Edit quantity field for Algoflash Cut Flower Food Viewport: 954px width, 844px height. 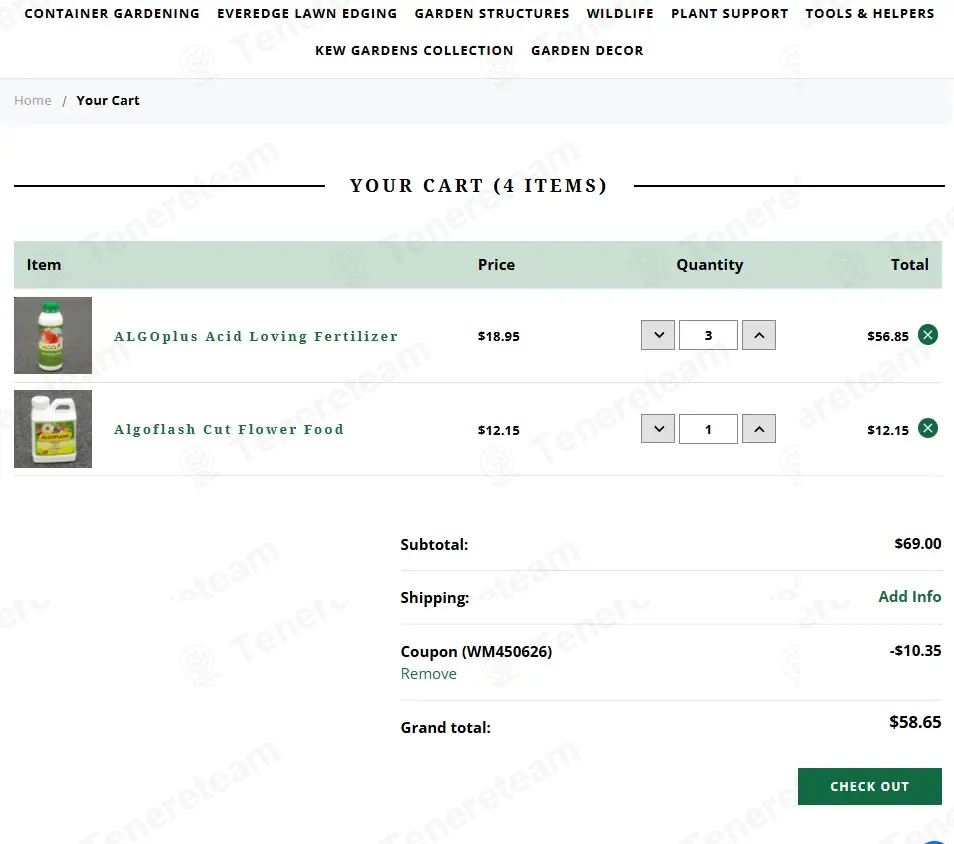pos(708,429)
